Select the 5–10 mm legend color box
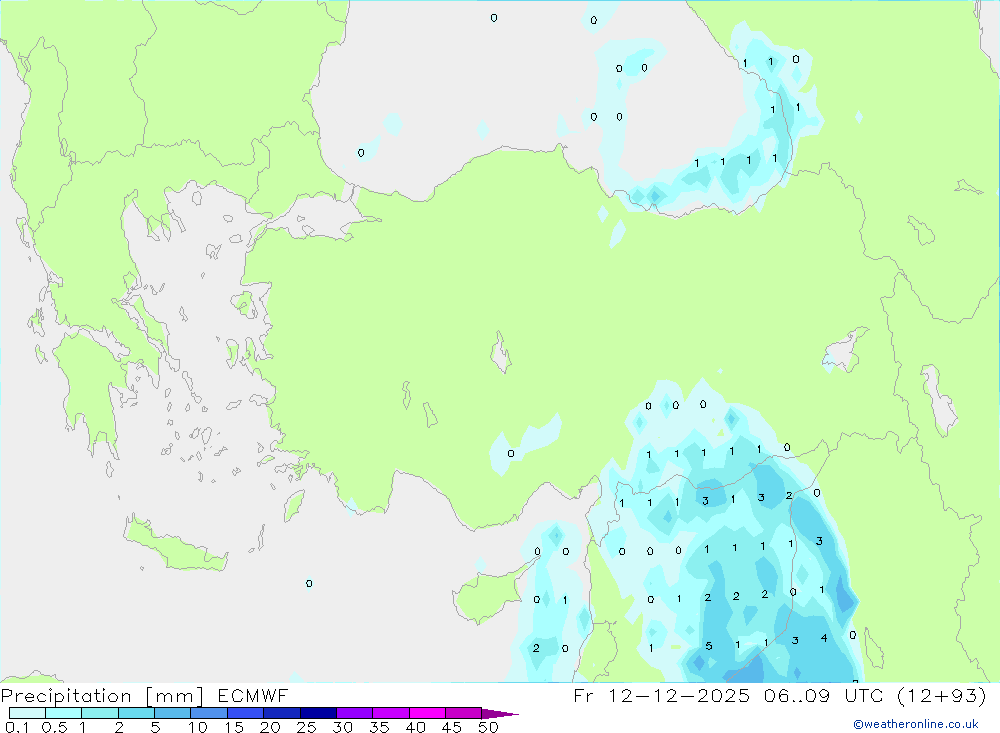Image resolution: width=1000 pixels, height=733 pixels. [173, 713]
